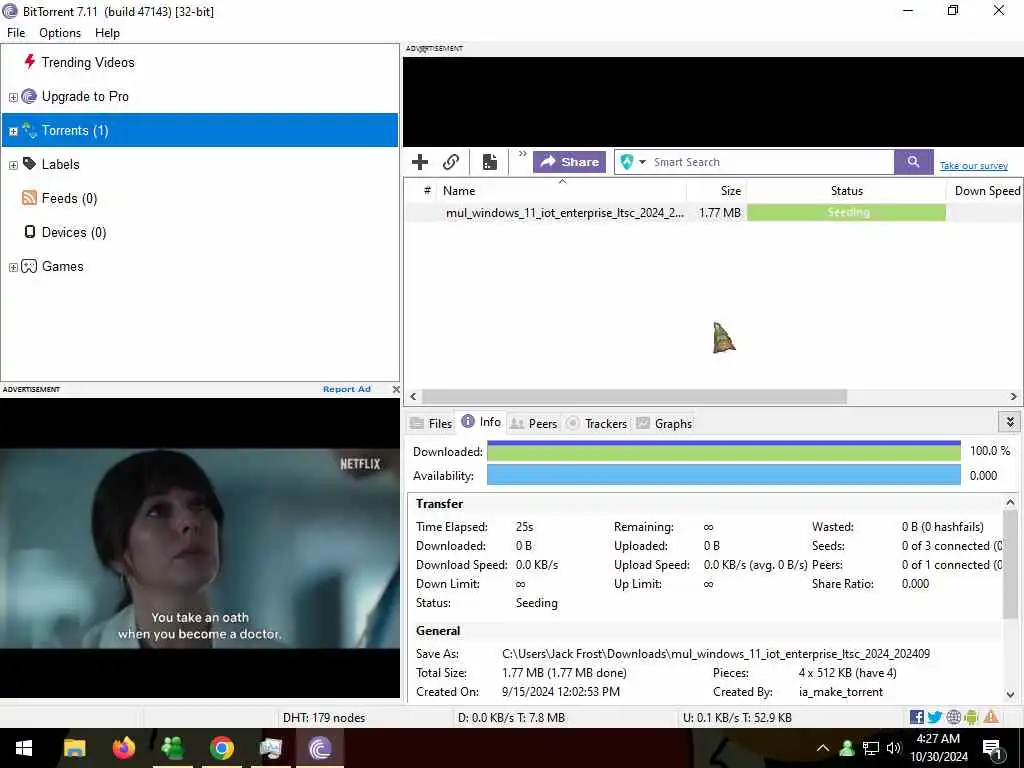This screenshot has height=768, width=1024.
Task: Click the DHT: 179 nodes status text
Action: tap(324, 718)
